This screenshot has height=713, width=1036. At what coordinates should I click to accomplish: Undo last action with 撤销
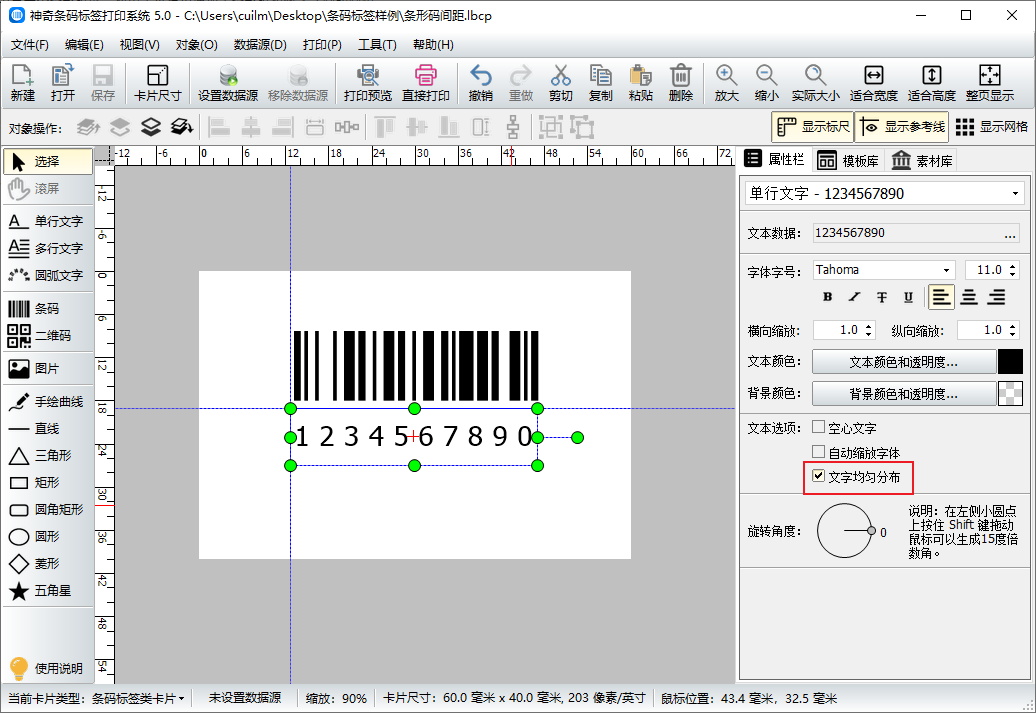(x=480, y=83)
